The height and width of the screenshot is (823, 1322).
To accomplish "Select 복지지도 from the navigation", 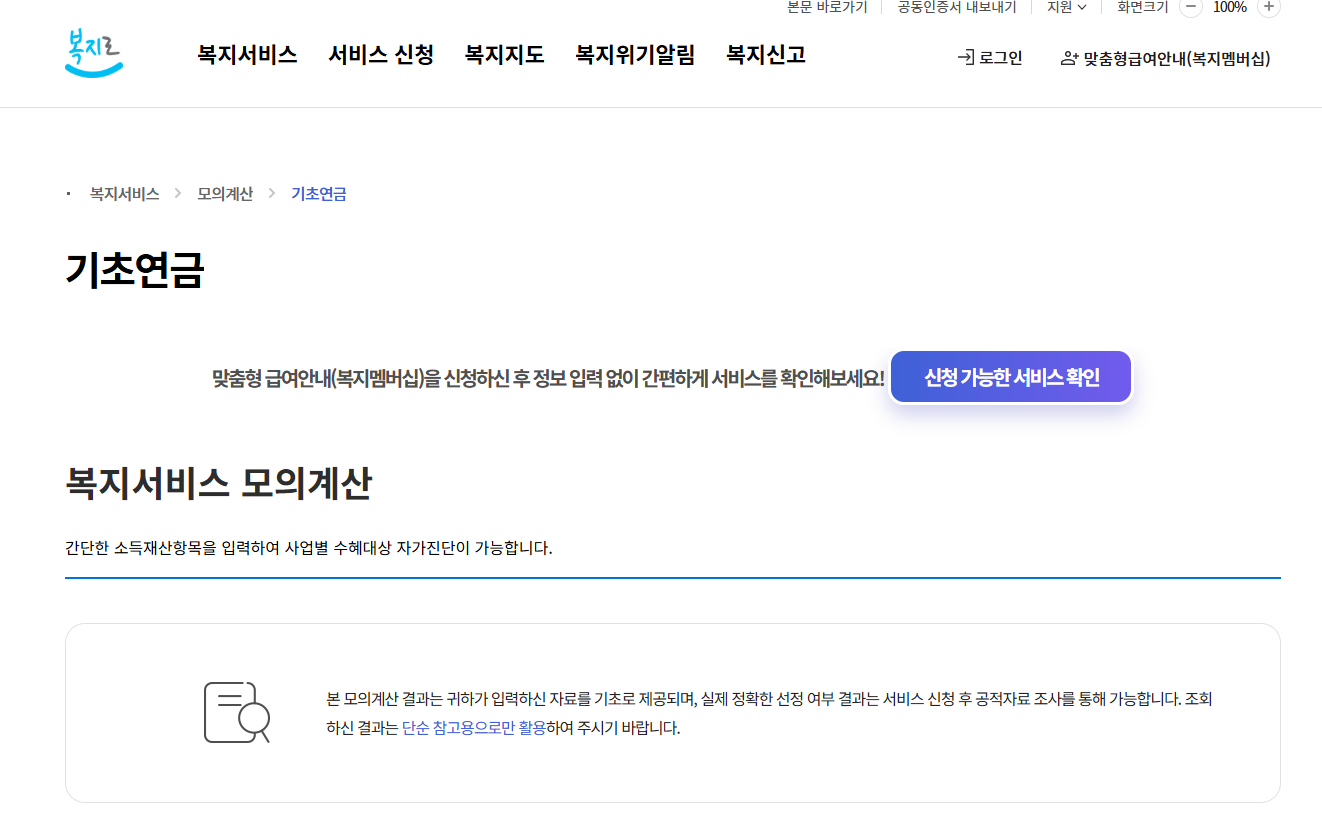I will [x=504, y=55].
